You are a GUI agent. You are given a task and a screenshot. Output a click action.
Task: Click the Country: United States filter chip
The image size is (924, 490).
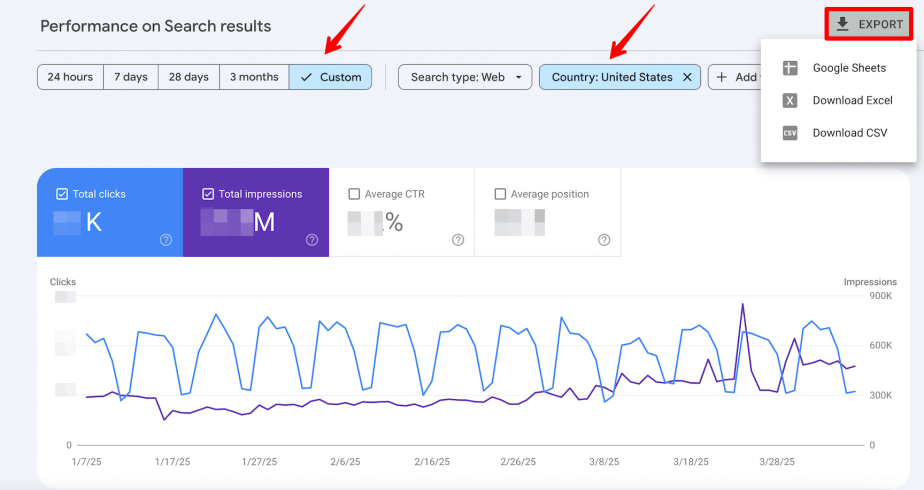pos(609,77)
